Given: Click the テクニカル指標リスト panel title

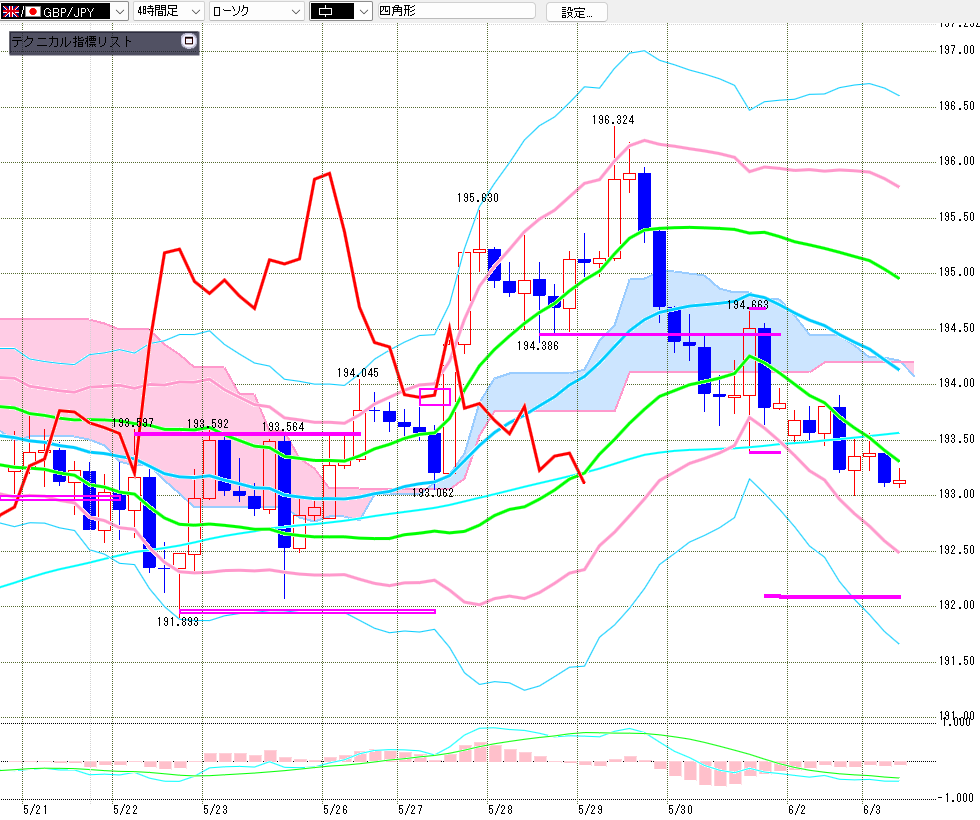Looking at the screenshot, I should pyautogui.click(x=72, y=42).
